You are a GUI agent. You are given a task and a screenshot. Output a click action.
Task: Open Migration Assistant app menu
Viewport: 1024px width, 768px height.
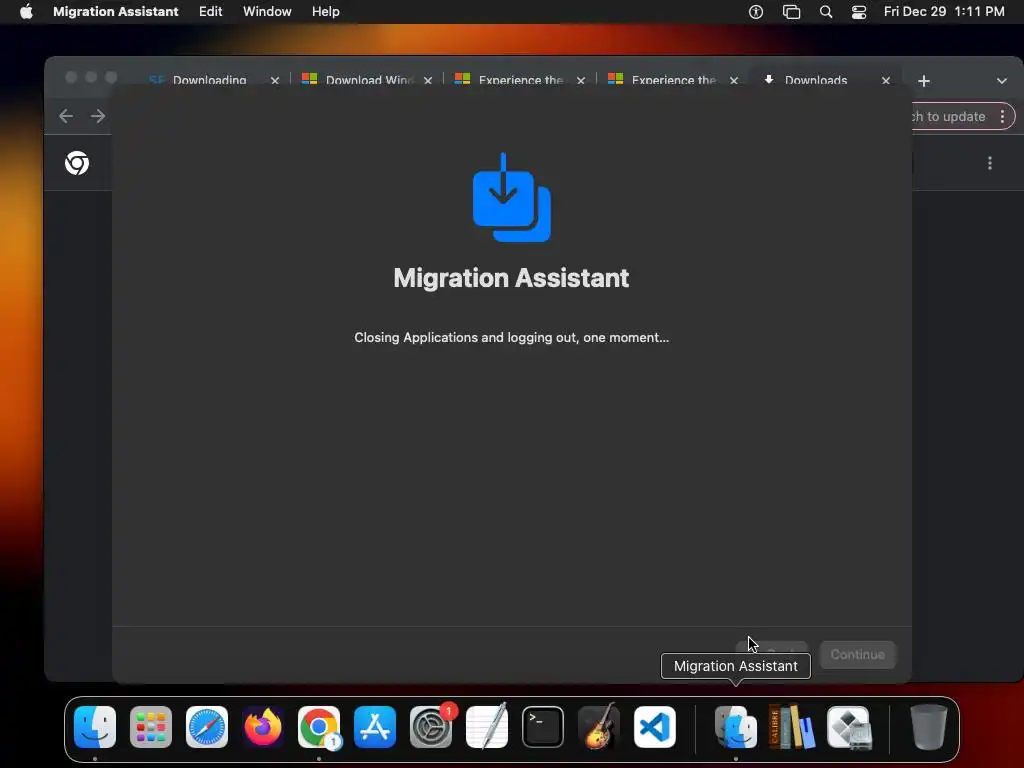116,12
